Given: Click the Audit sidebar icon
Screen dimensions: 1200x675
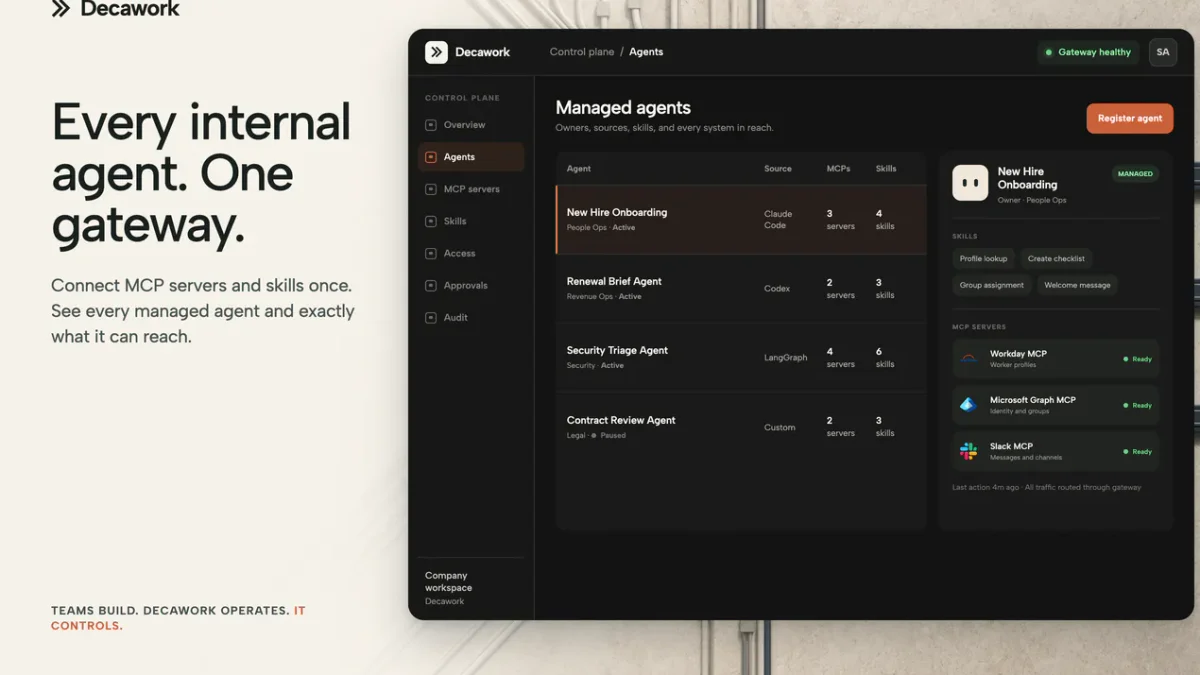Looking at the screenshot, I should click(431, 317).
